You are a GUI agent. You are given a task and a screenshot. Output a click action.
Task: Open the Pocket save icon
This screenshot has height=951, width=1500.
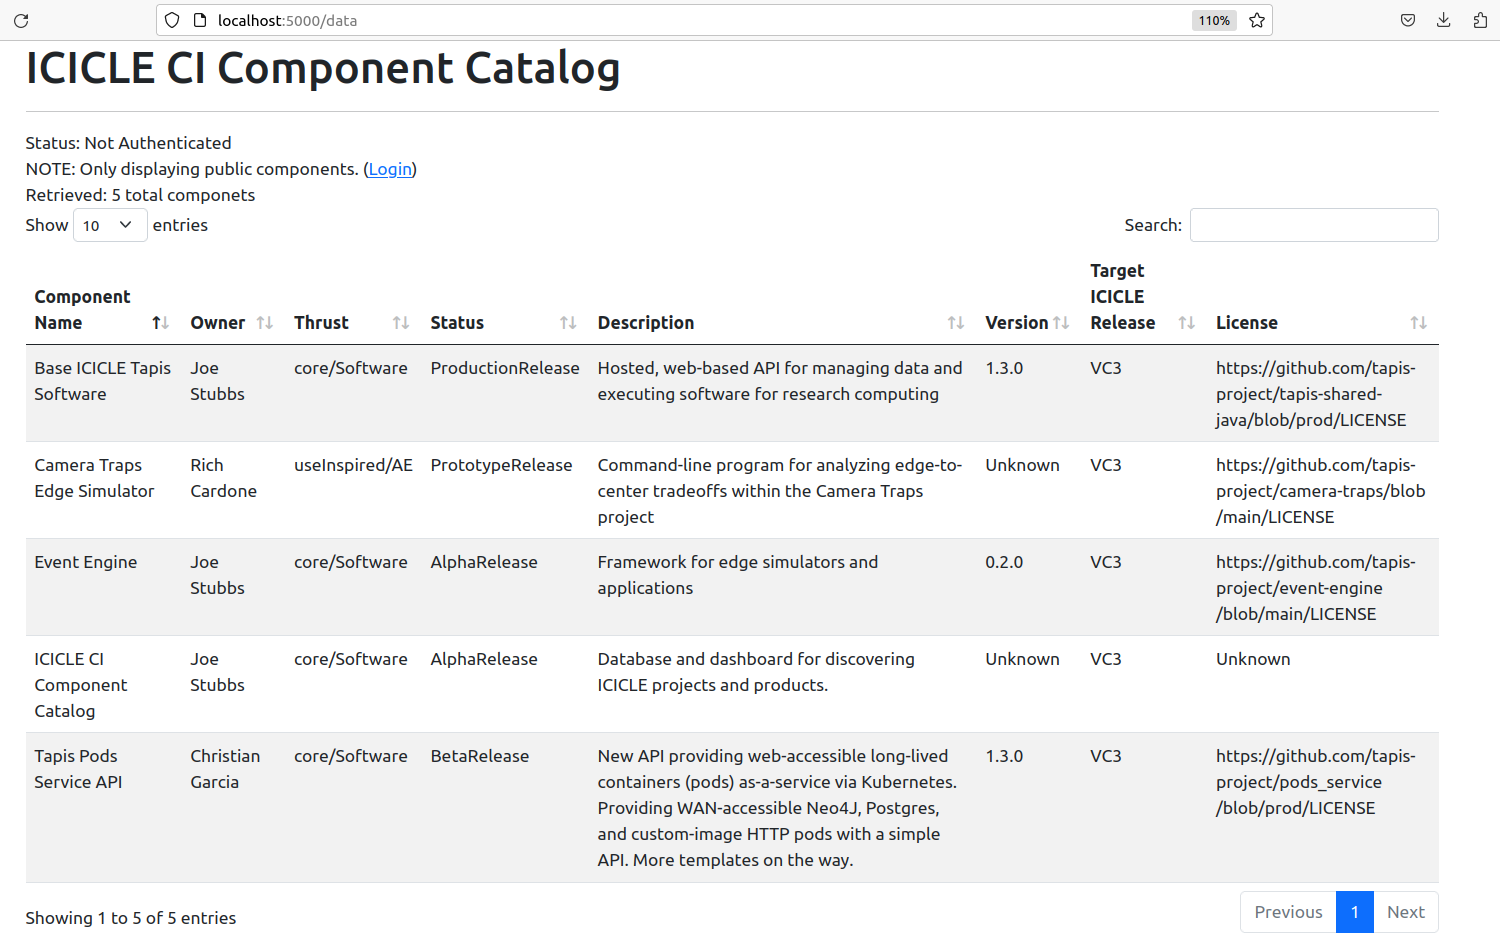point(1408,20)
